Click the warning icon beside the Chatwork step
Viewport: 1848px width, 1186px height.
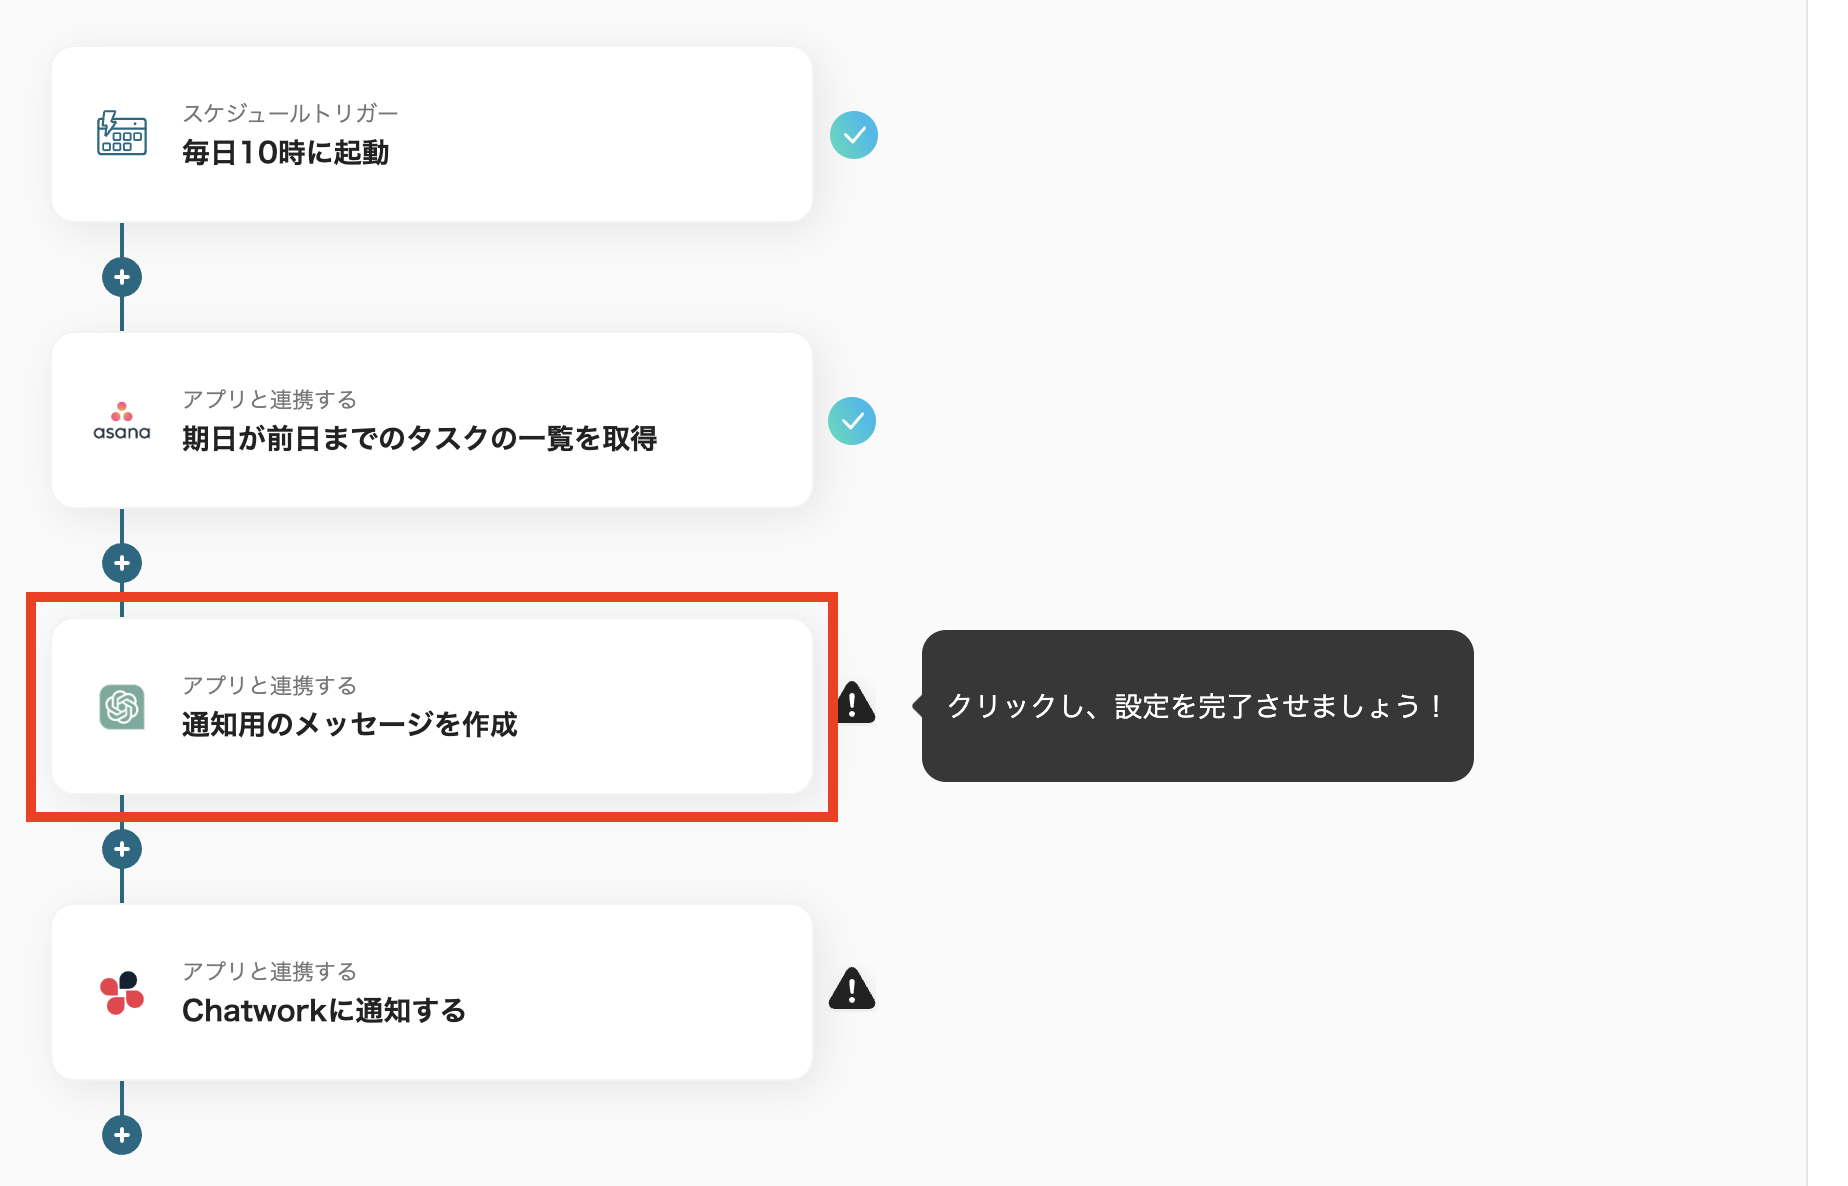coord(852,990)
